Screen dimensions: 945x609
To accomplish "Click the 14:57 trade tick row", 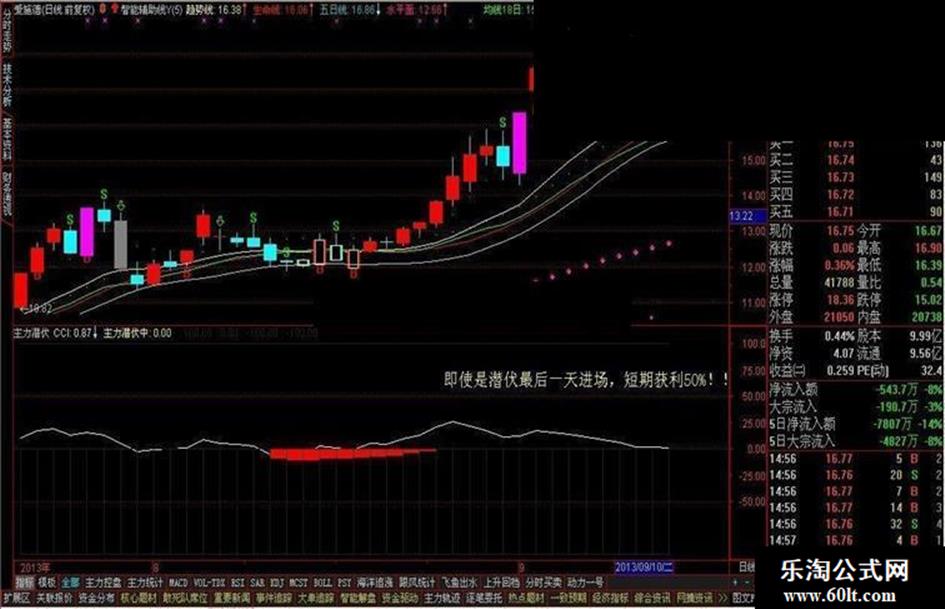I will coord(856,540).
